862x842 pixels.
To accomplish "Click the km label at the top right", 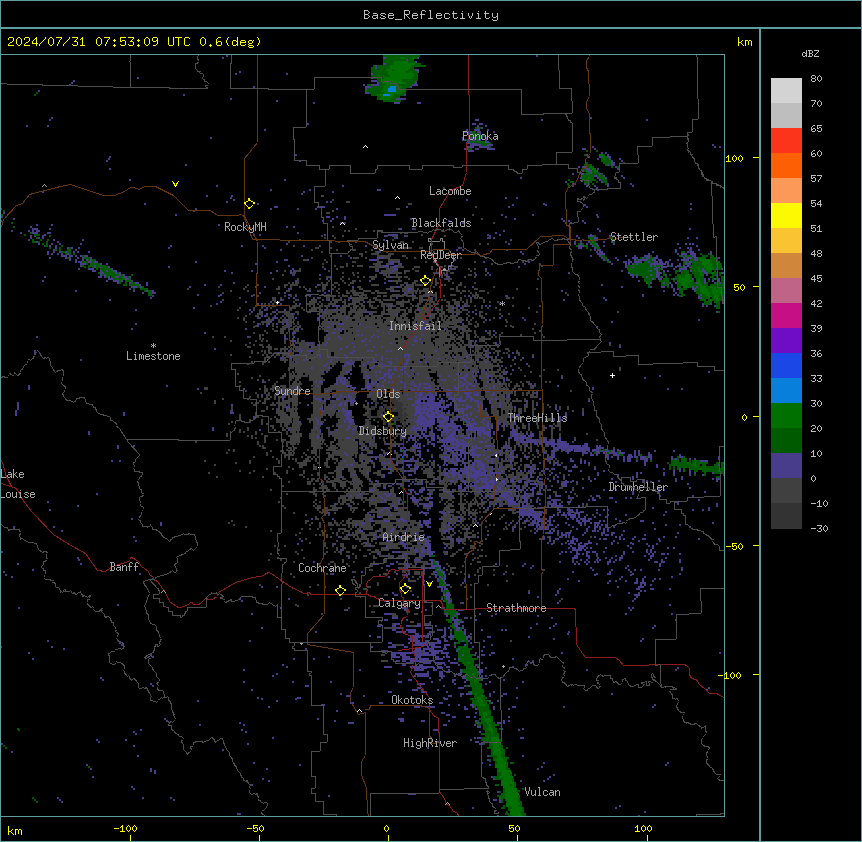I will coord(745,42).
